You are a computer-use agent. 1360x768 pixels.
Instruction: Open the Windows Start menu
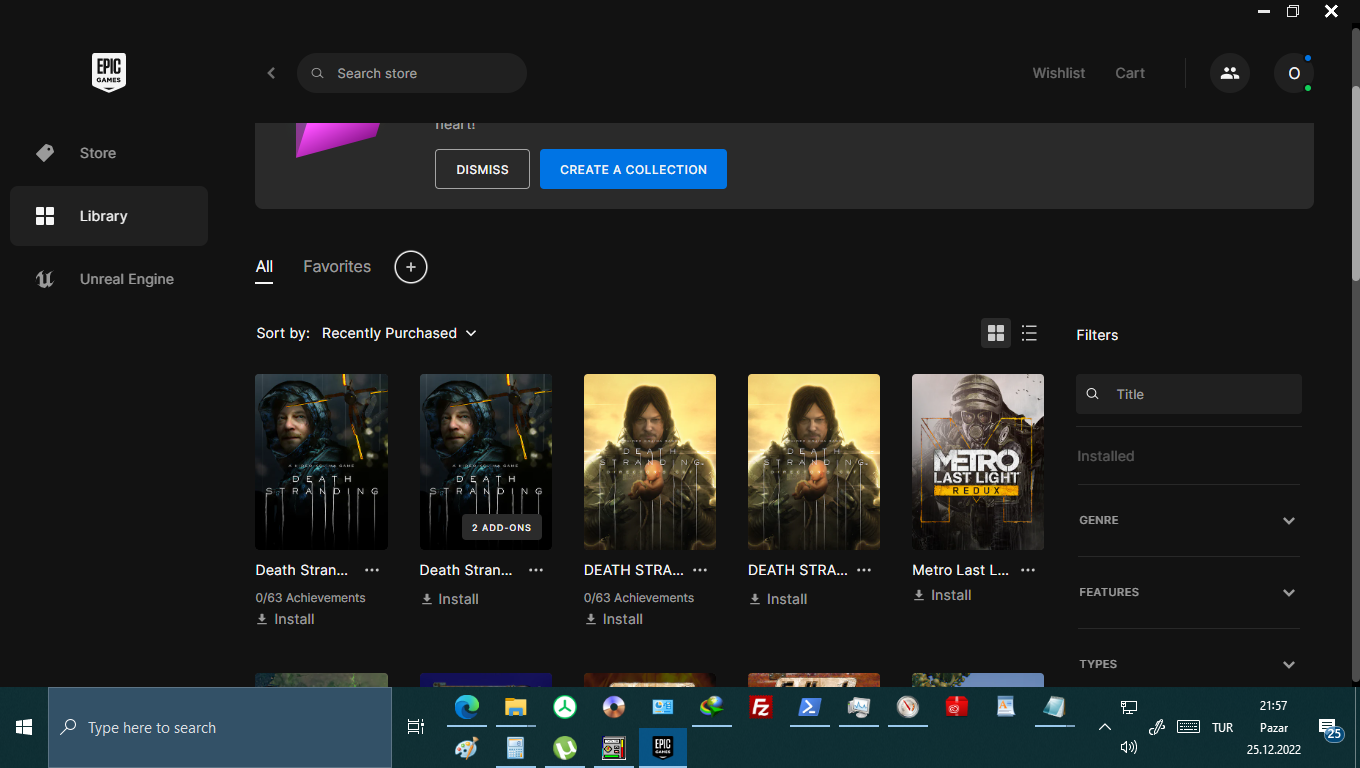[x=24, y=727]
